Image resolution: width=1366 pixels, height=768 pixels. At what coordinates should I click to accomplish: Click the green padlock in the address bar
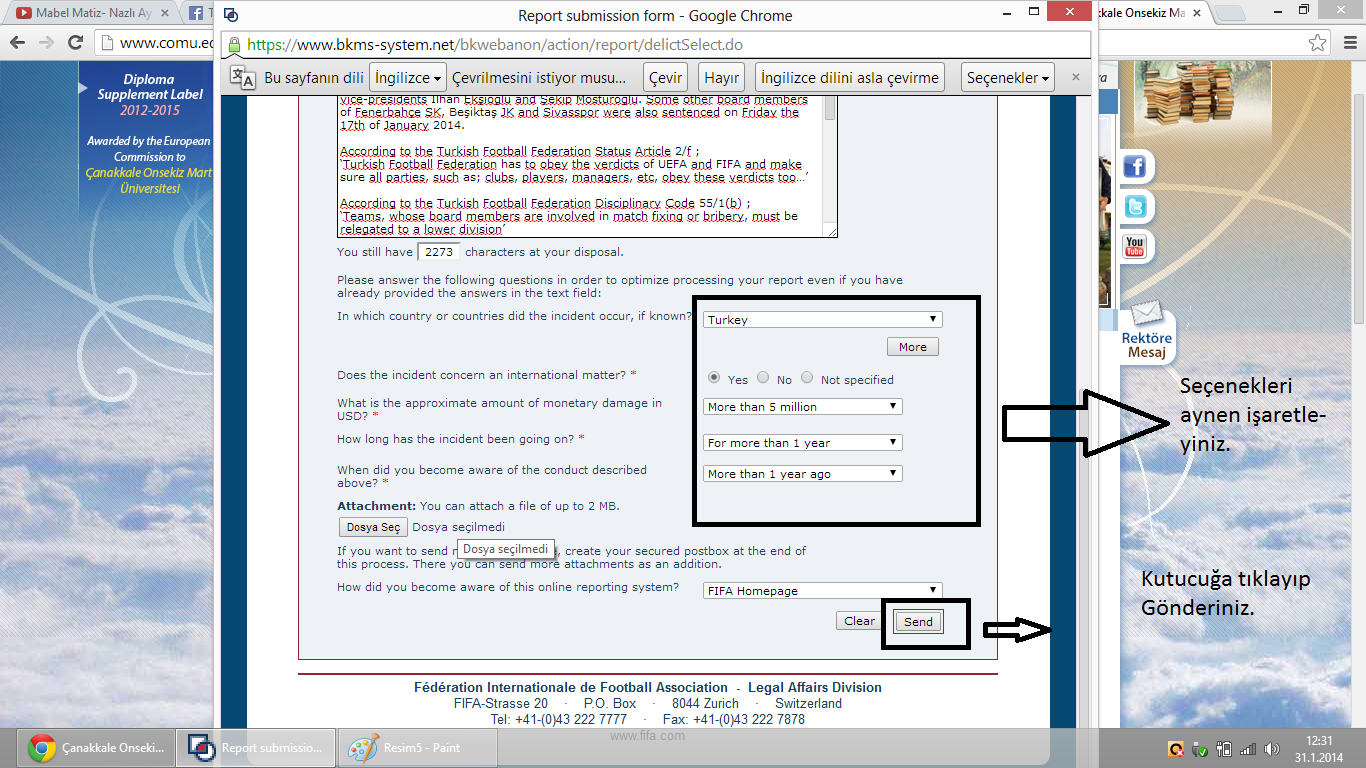[234, 45]
